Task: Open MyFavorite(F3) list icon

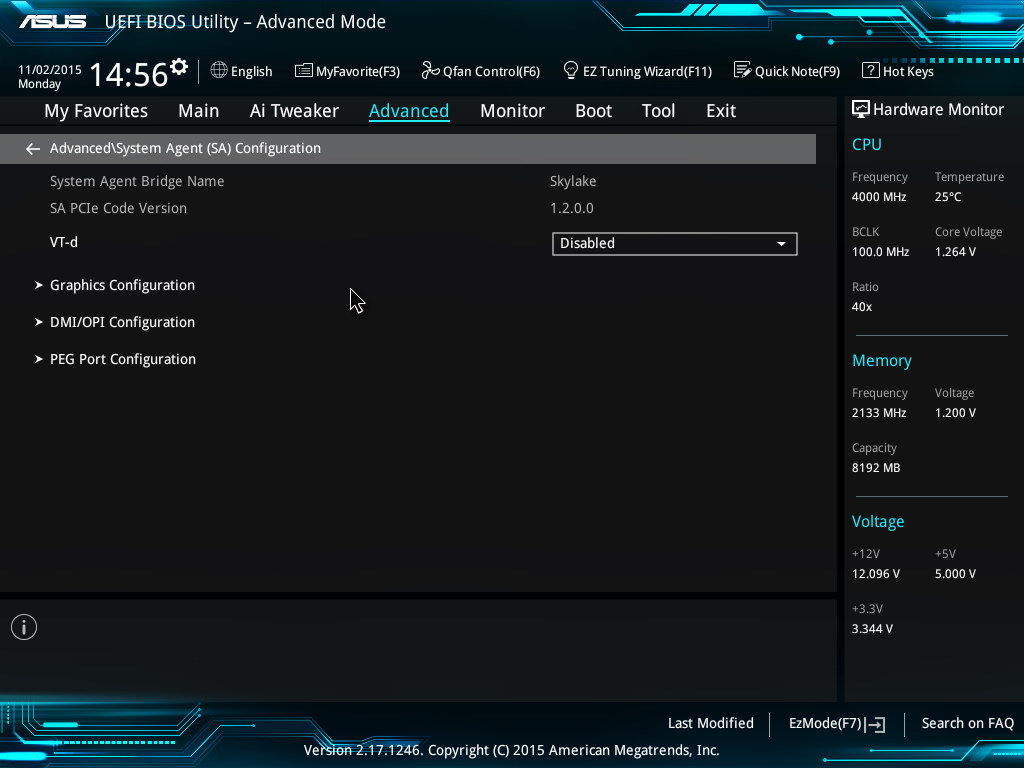Action: (304, 71)
